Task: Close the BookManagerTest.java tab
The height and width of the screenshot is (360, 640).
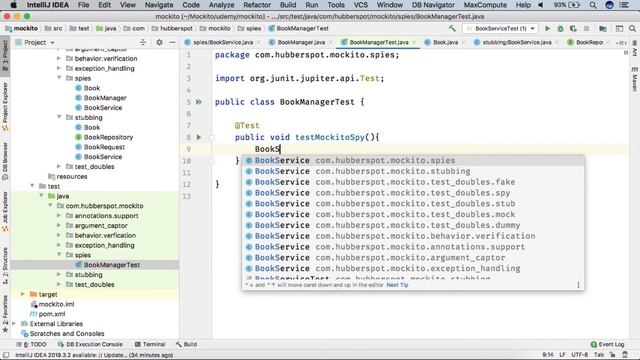Action: 414,42
